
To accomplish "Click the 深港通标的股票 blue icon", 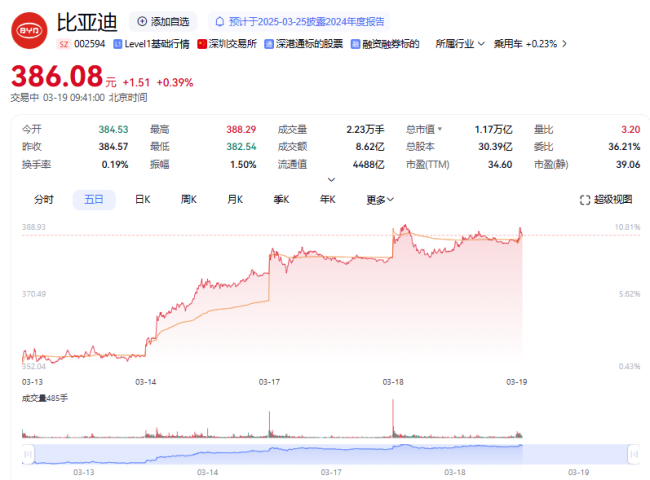I will [269, 44].
